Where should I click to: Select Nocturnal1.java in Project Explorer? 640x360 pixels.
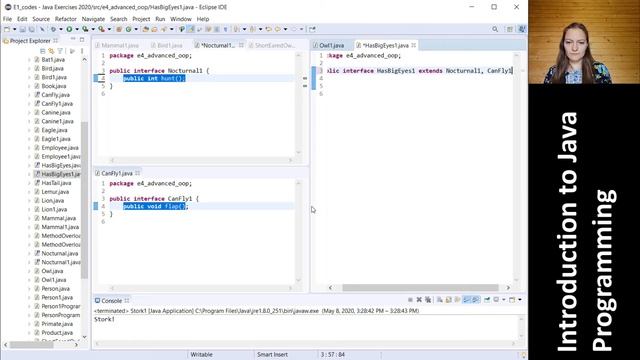click(x=61, y=262)
